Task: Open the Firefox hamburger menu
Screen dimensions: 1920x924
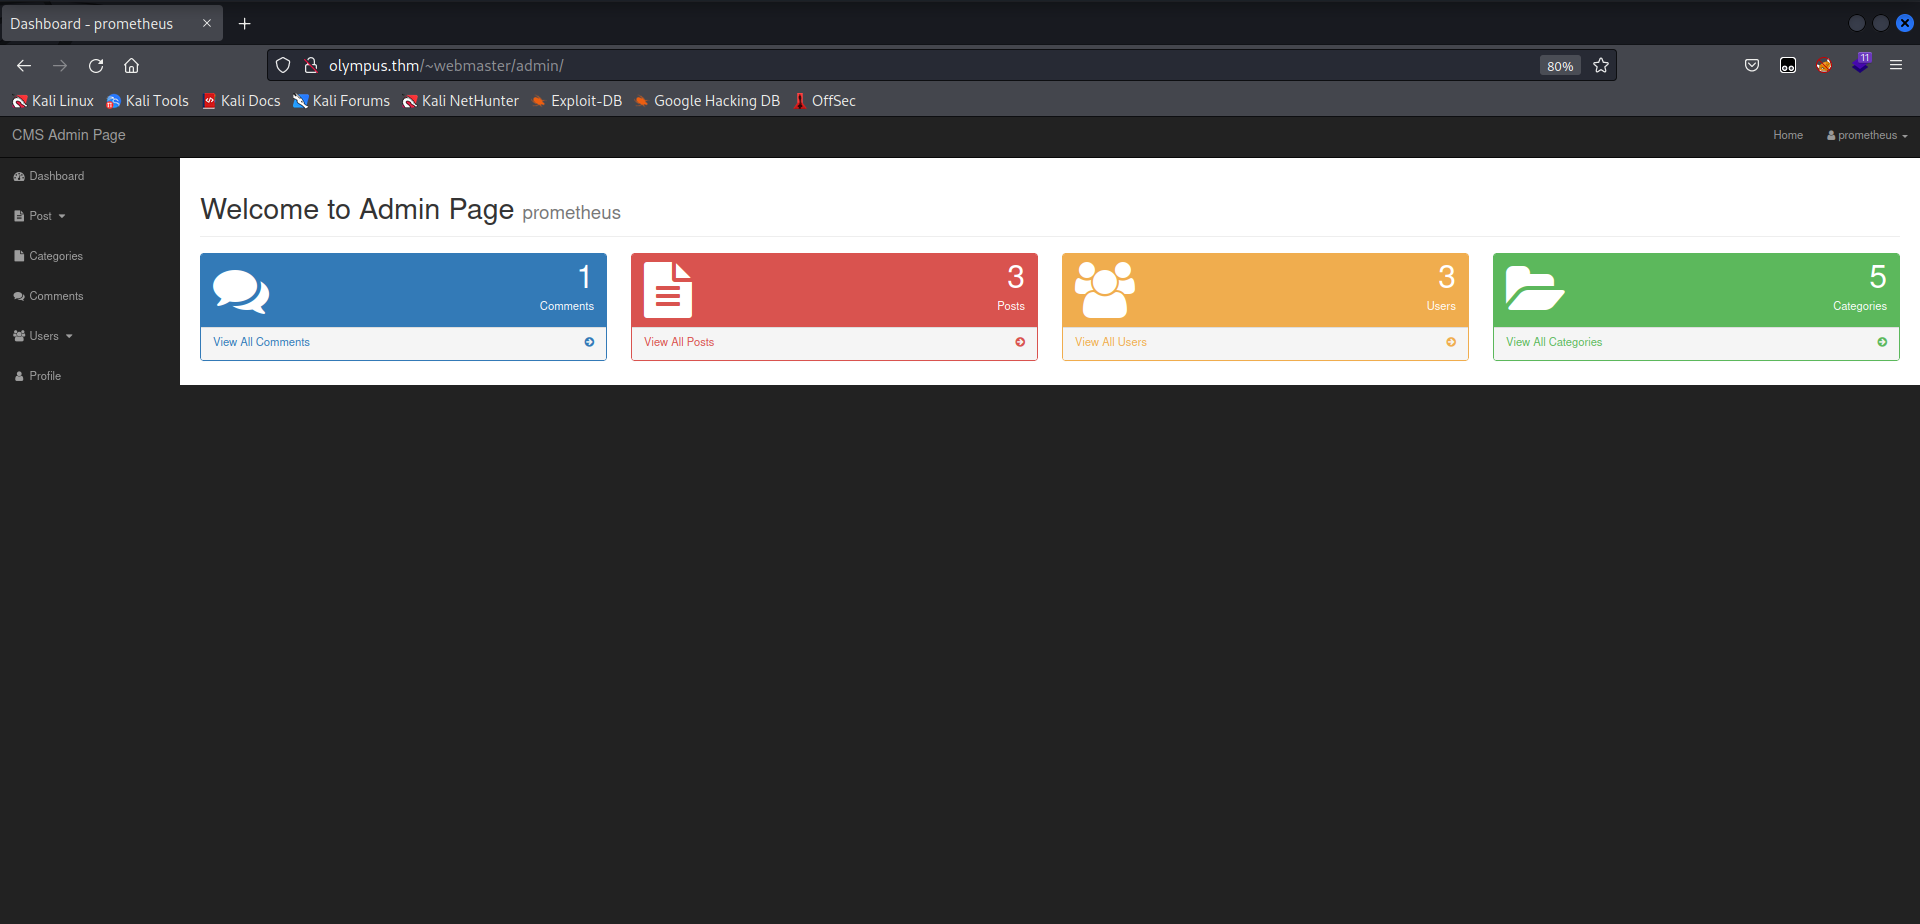Action: pyautogui.click(x=1897, y=65)
